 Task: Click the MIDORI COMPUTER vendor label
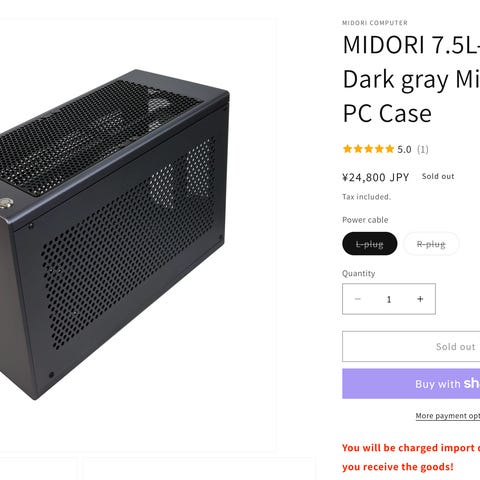tap(375, 23)
